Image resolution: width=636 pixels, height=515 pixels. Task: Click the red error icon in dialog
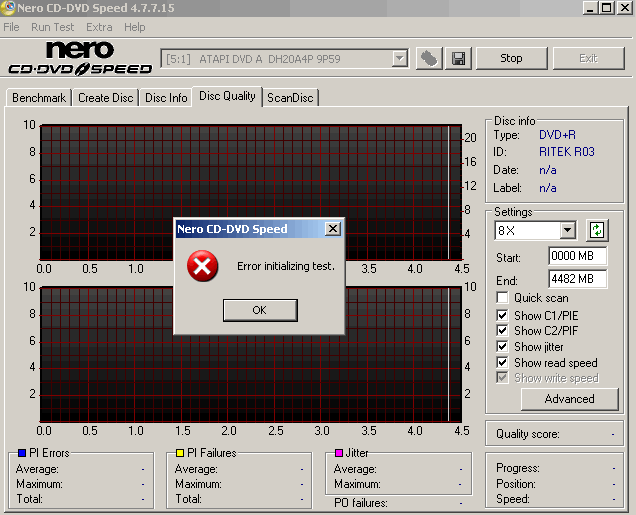[202, 266]
